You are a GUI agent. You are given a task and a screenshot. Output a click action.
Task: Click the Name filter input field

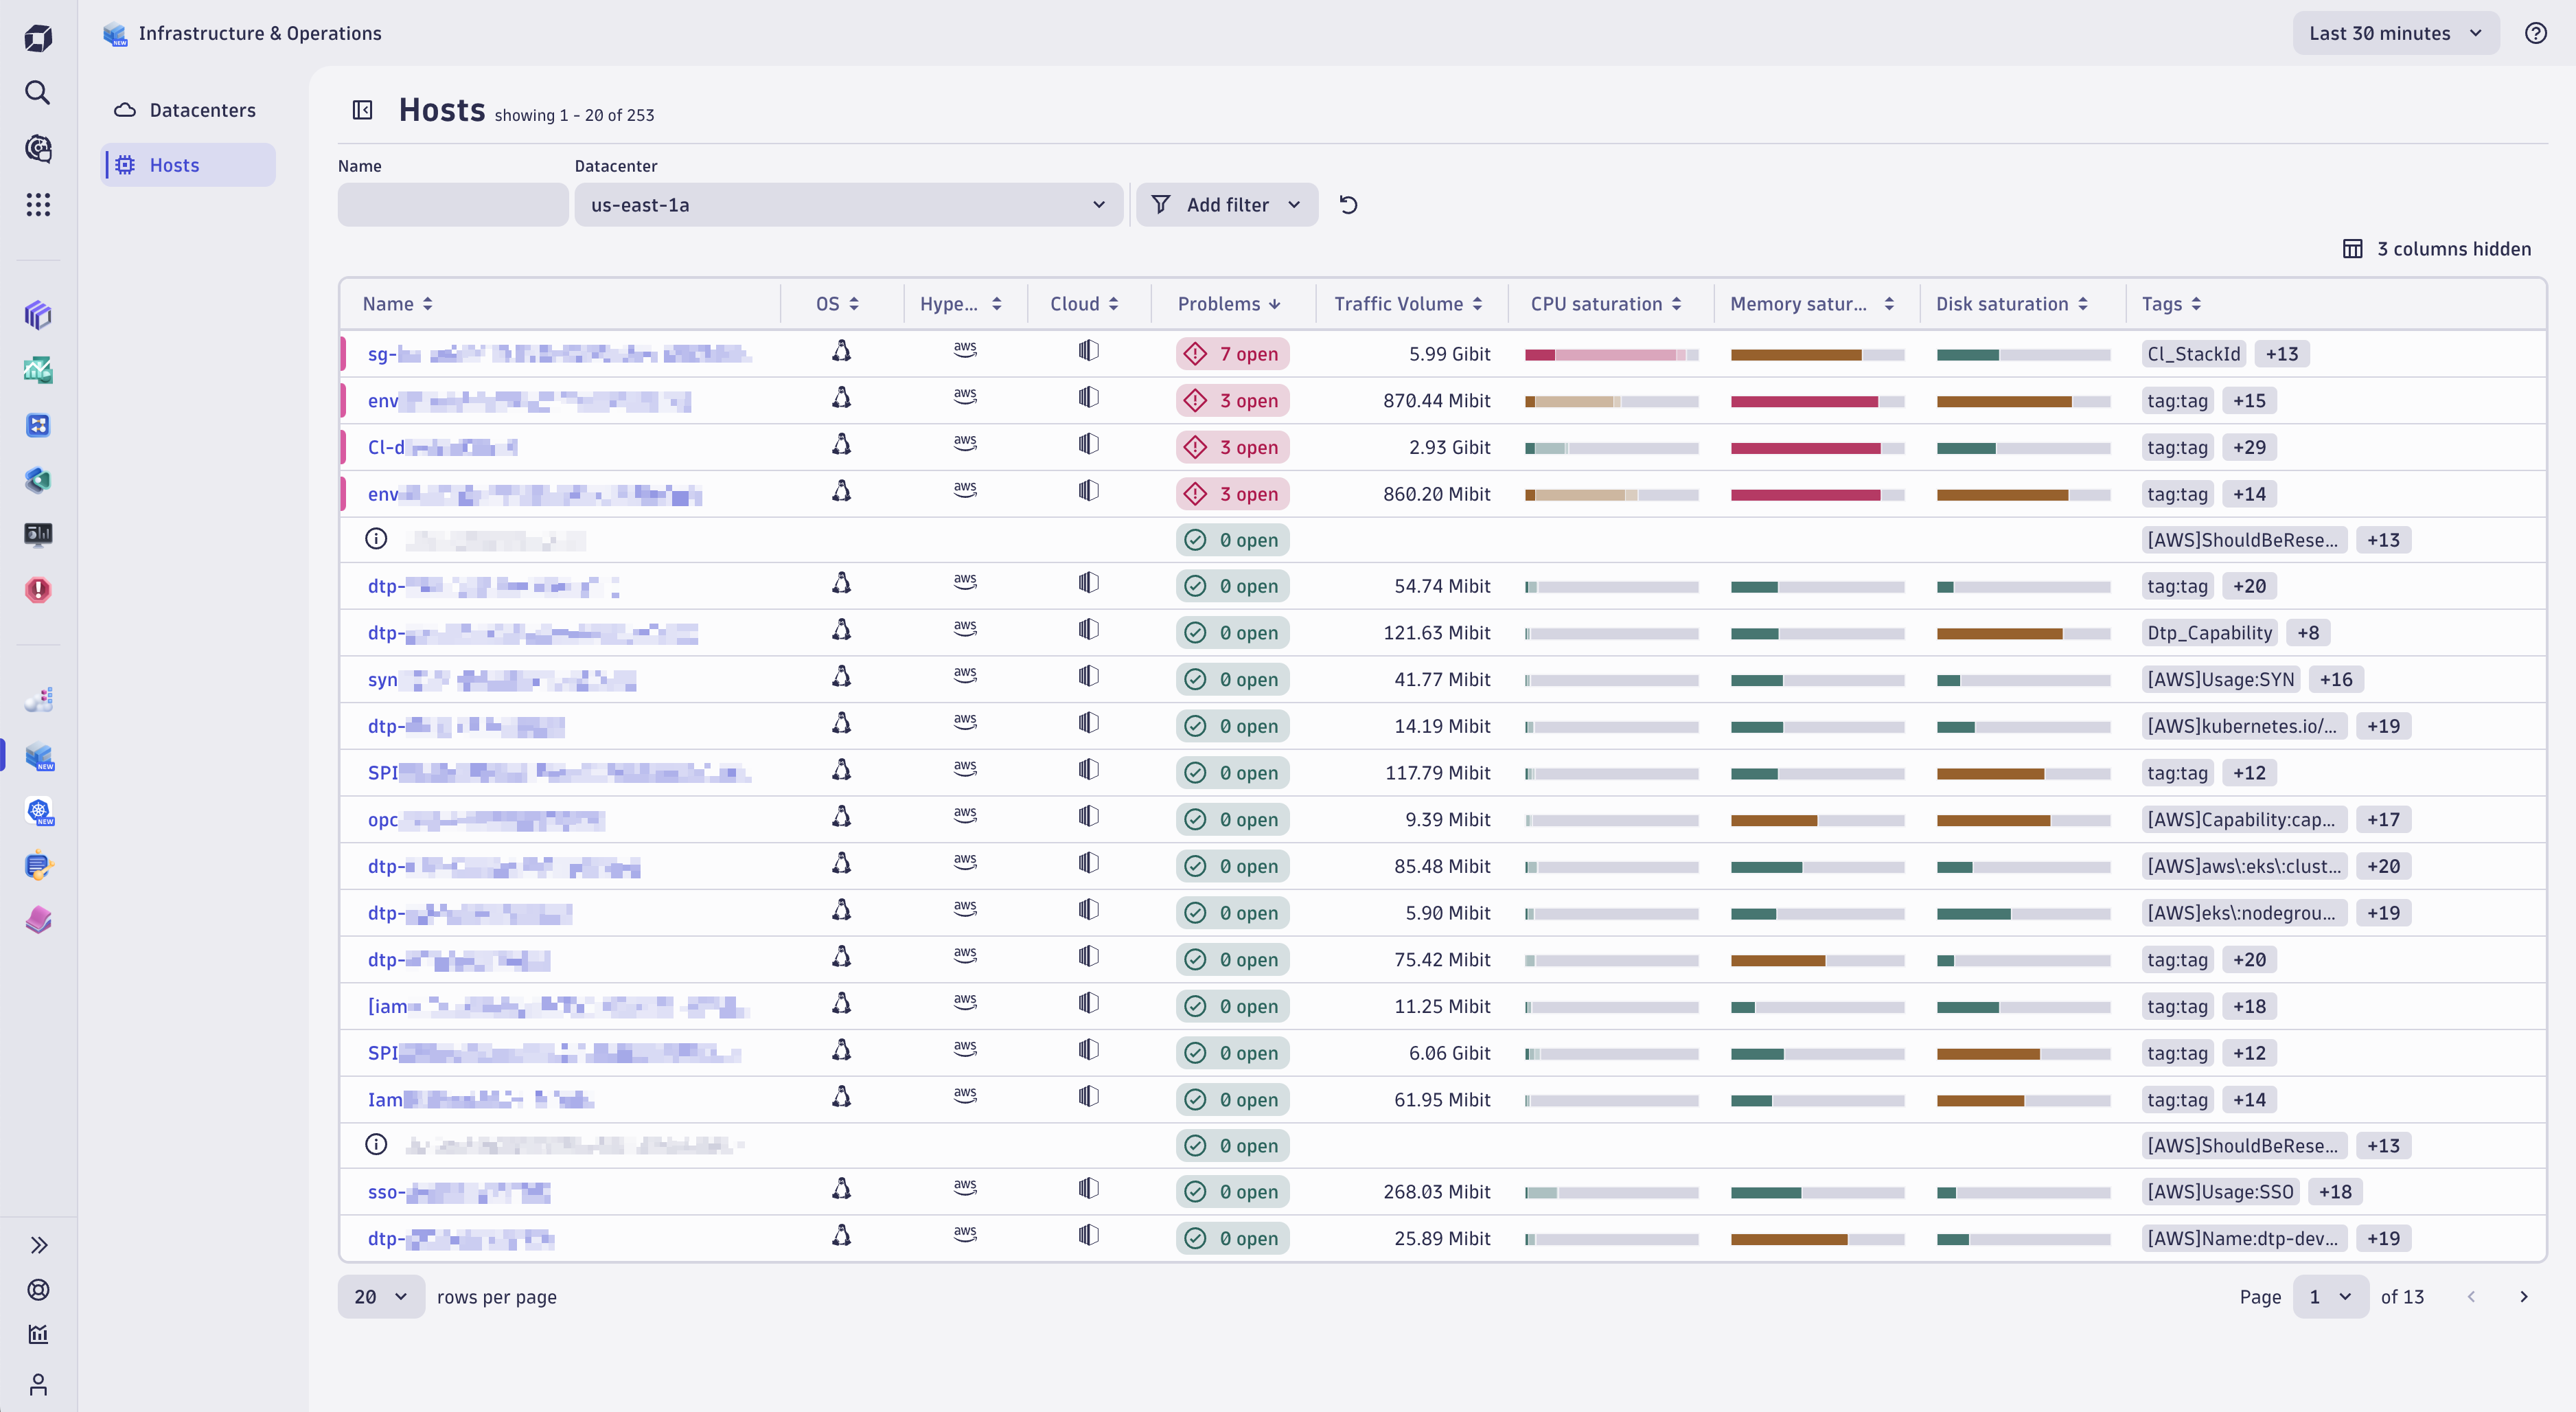(x=452, y=204)
